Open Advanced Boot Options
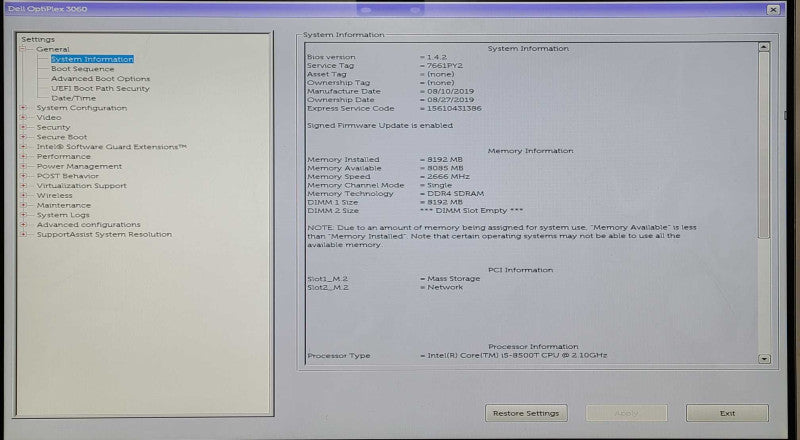 pos(101,79)
